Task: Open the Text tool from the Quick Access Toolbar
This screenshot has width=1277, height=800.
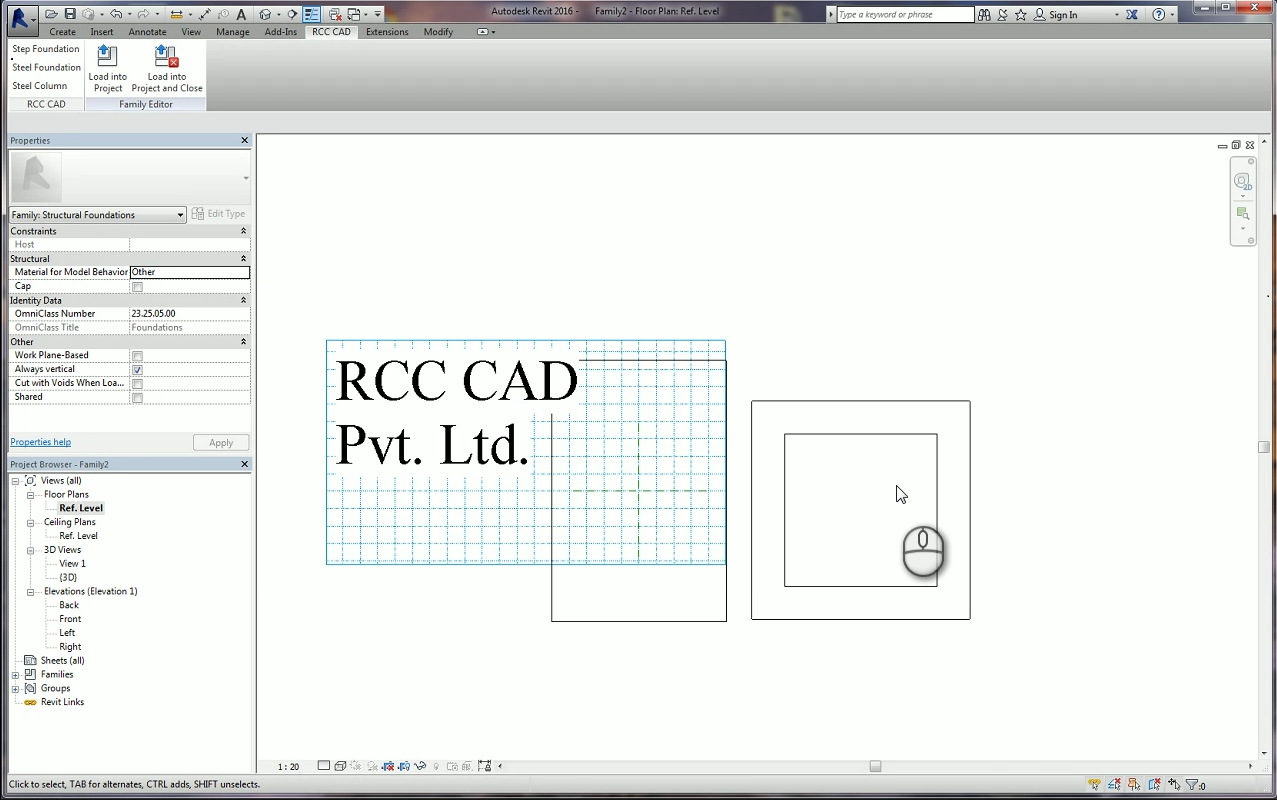Action: click(241, 14)
